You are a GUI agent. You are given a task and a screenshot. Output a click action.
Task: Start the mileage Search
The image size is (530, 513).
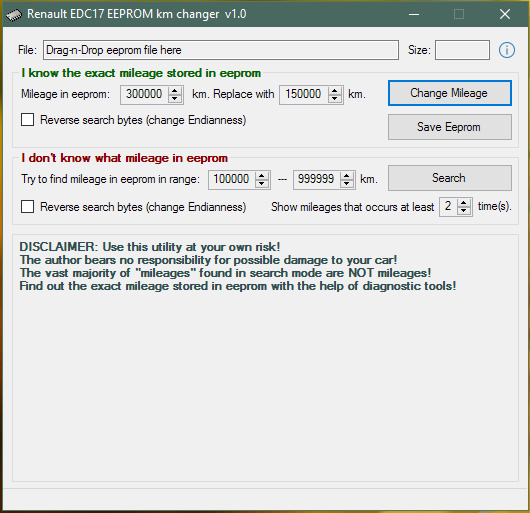tap(450, 178)
